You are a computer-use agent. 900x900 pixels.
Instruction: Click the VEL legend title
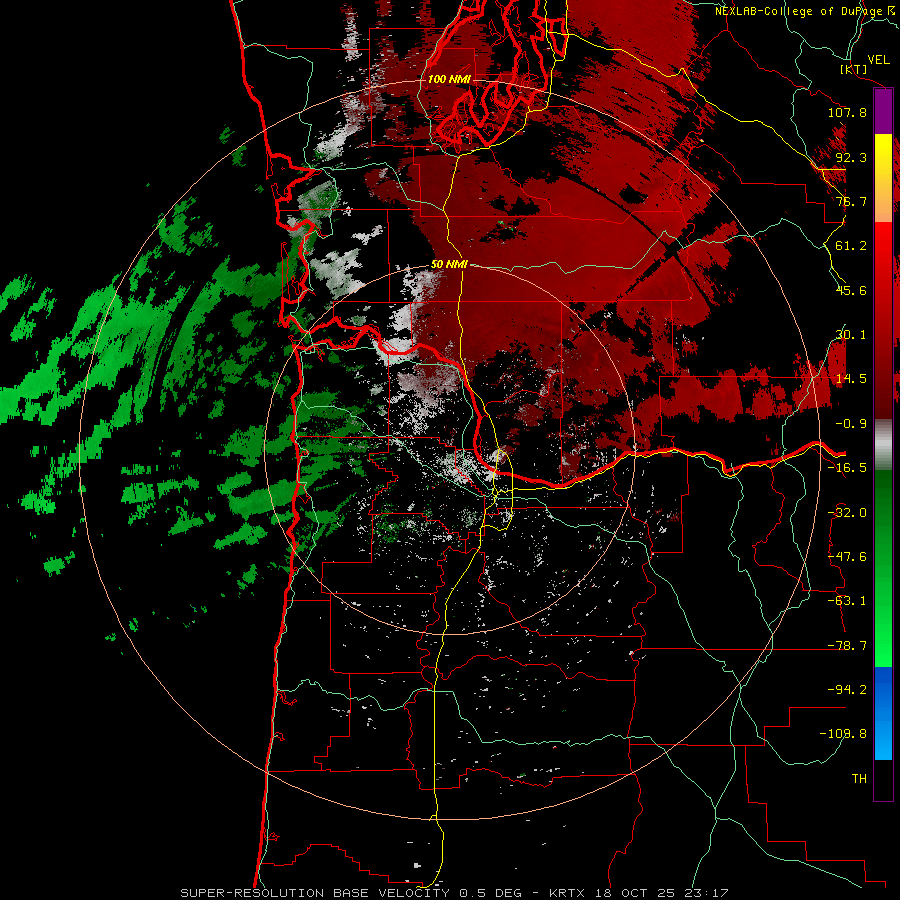[879, 60]
